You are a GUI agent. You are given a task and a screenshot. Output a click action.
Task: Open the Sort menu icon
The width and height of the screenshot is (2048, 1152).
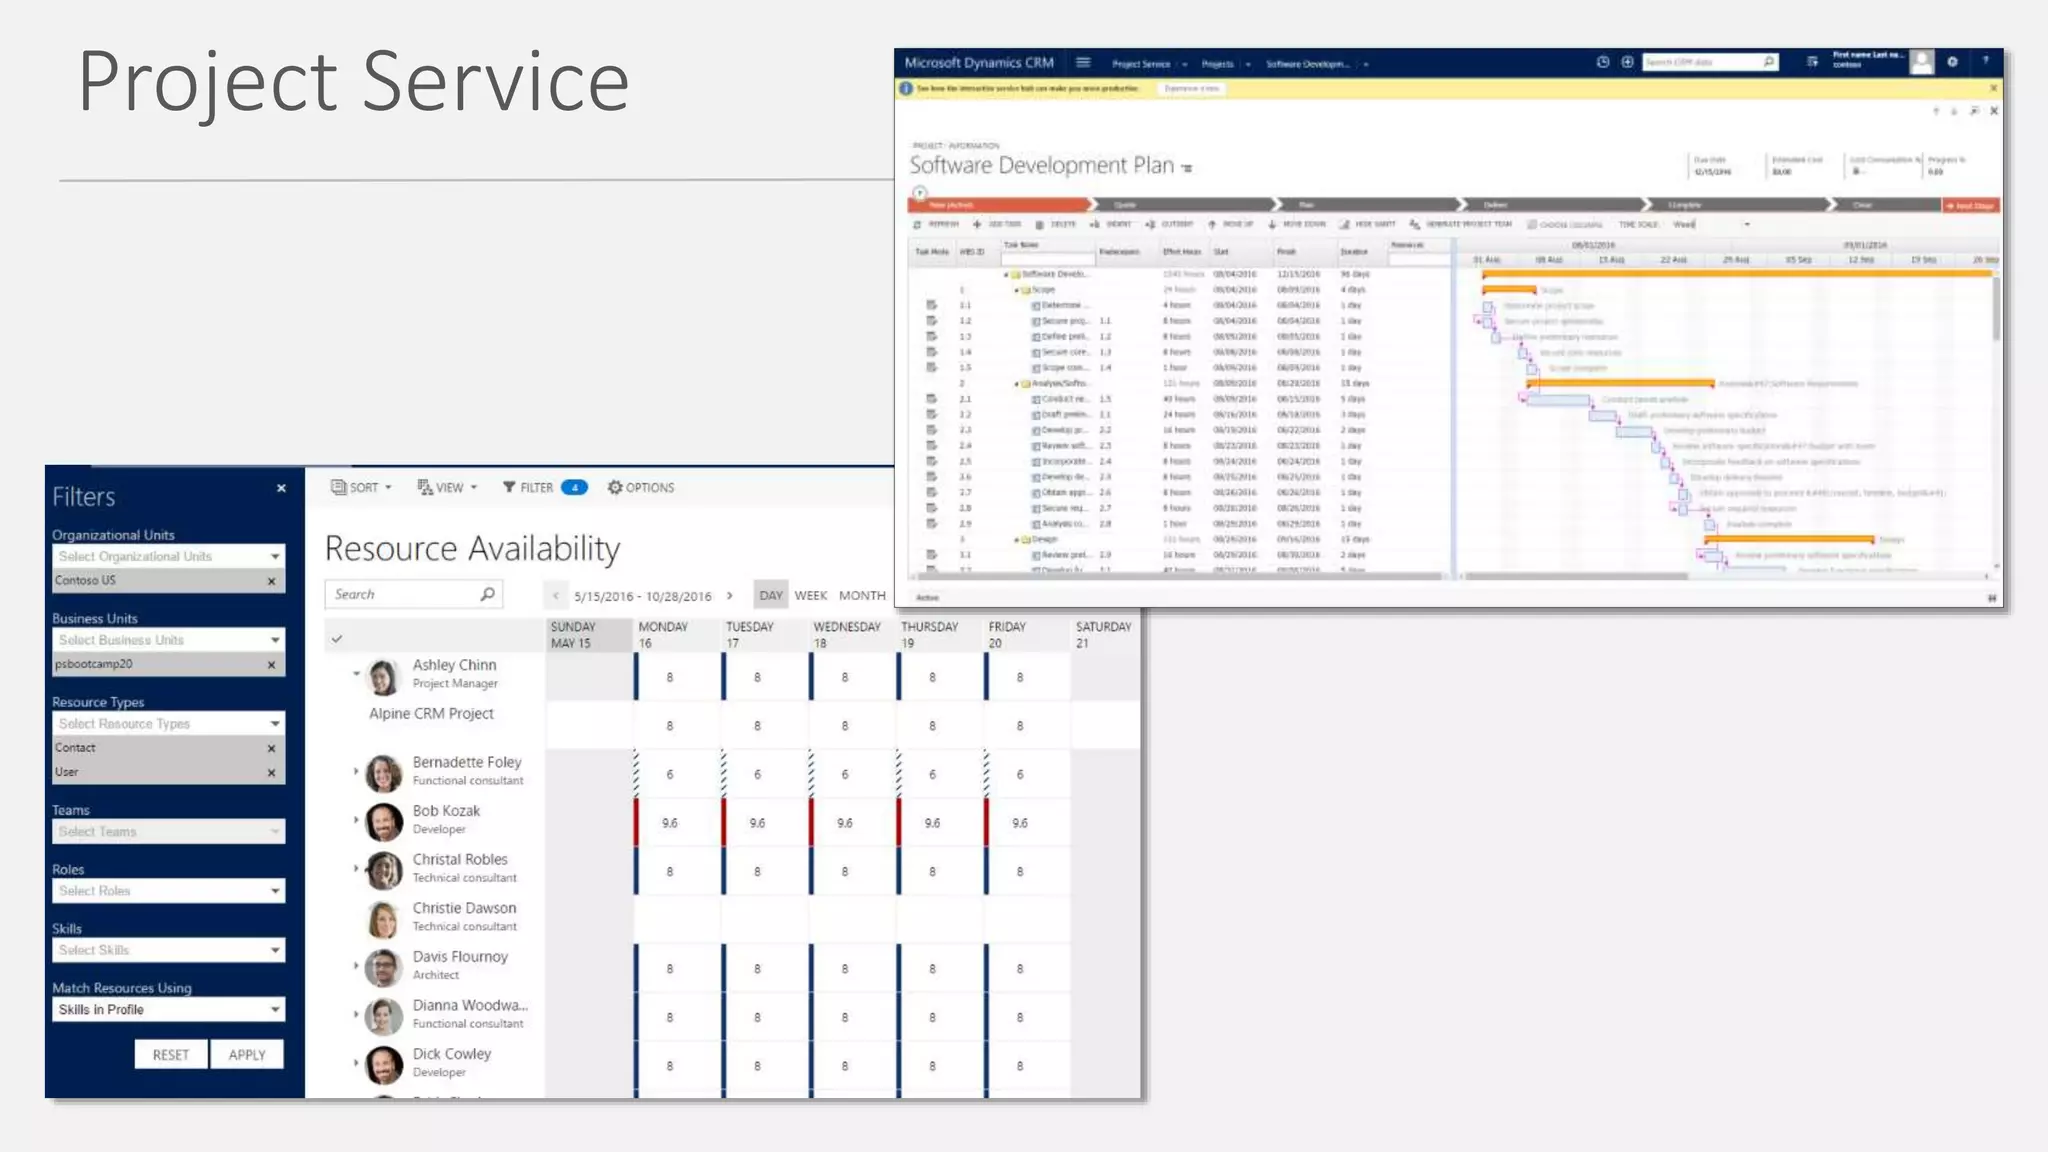[x=339, y=488]
